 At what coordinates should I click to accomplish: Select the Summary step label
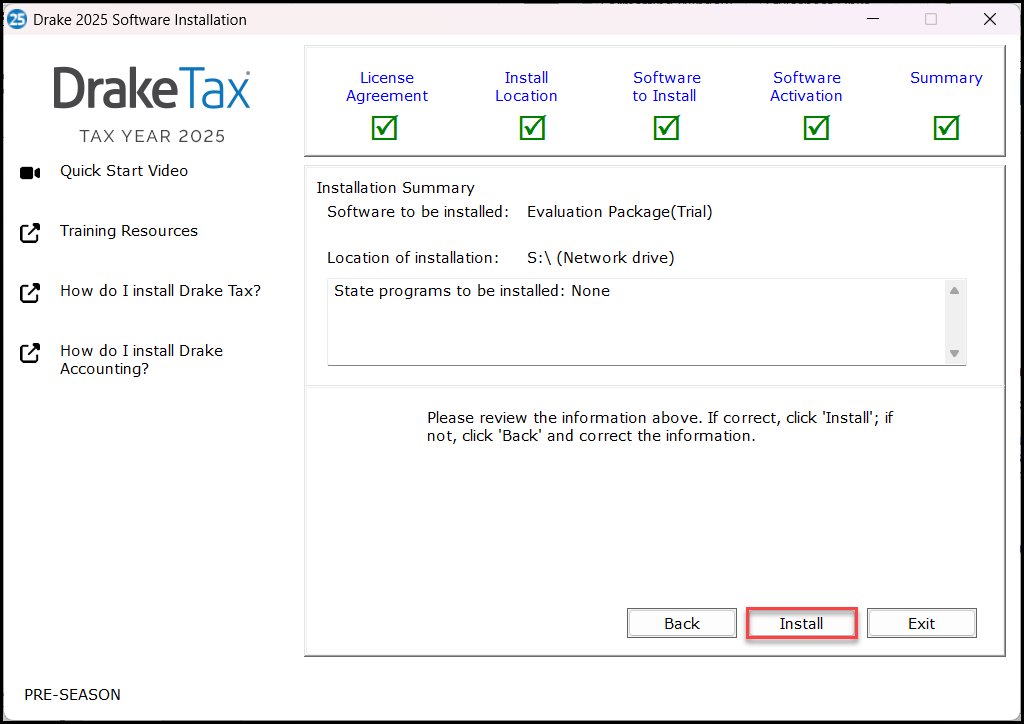(946, 77)
